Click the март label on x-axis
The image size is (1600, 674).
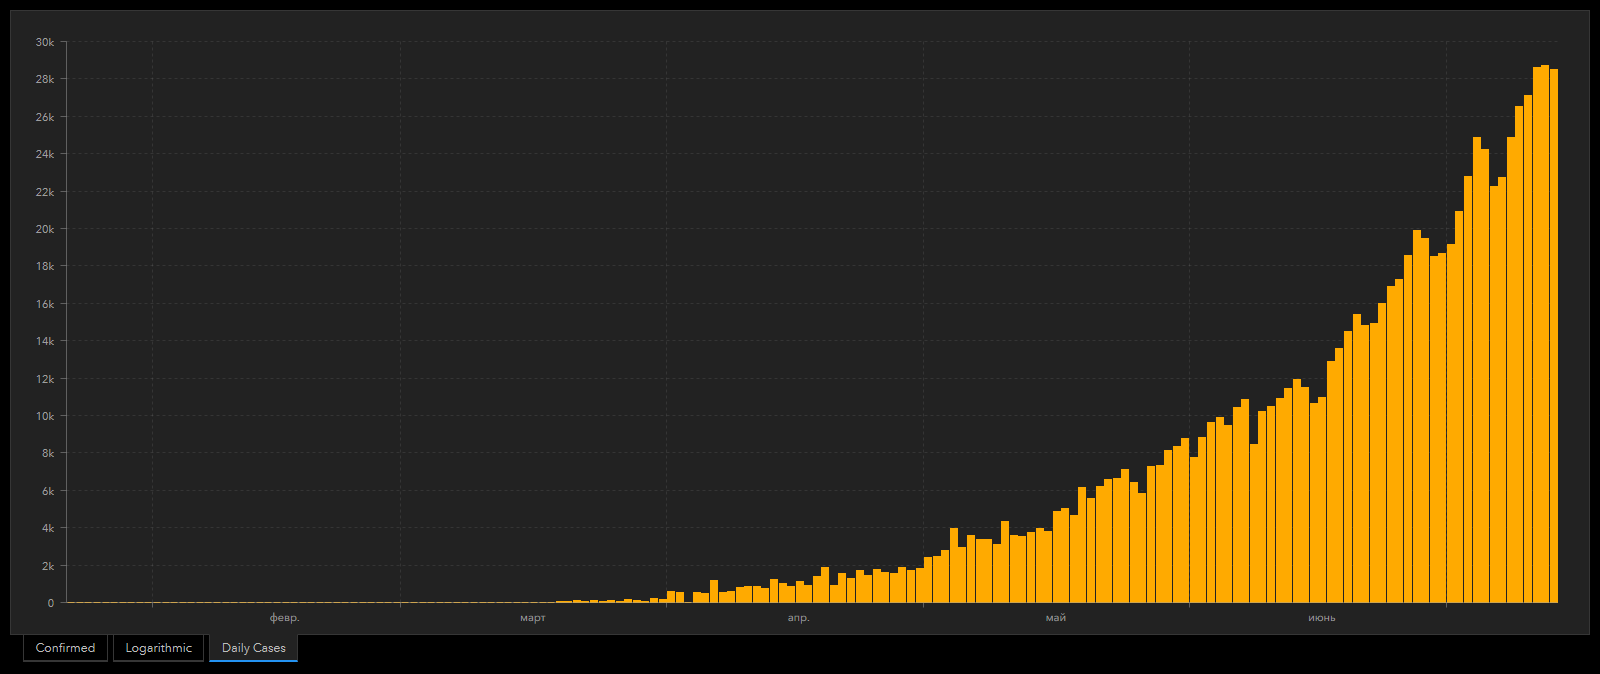[x=533, y=618]
